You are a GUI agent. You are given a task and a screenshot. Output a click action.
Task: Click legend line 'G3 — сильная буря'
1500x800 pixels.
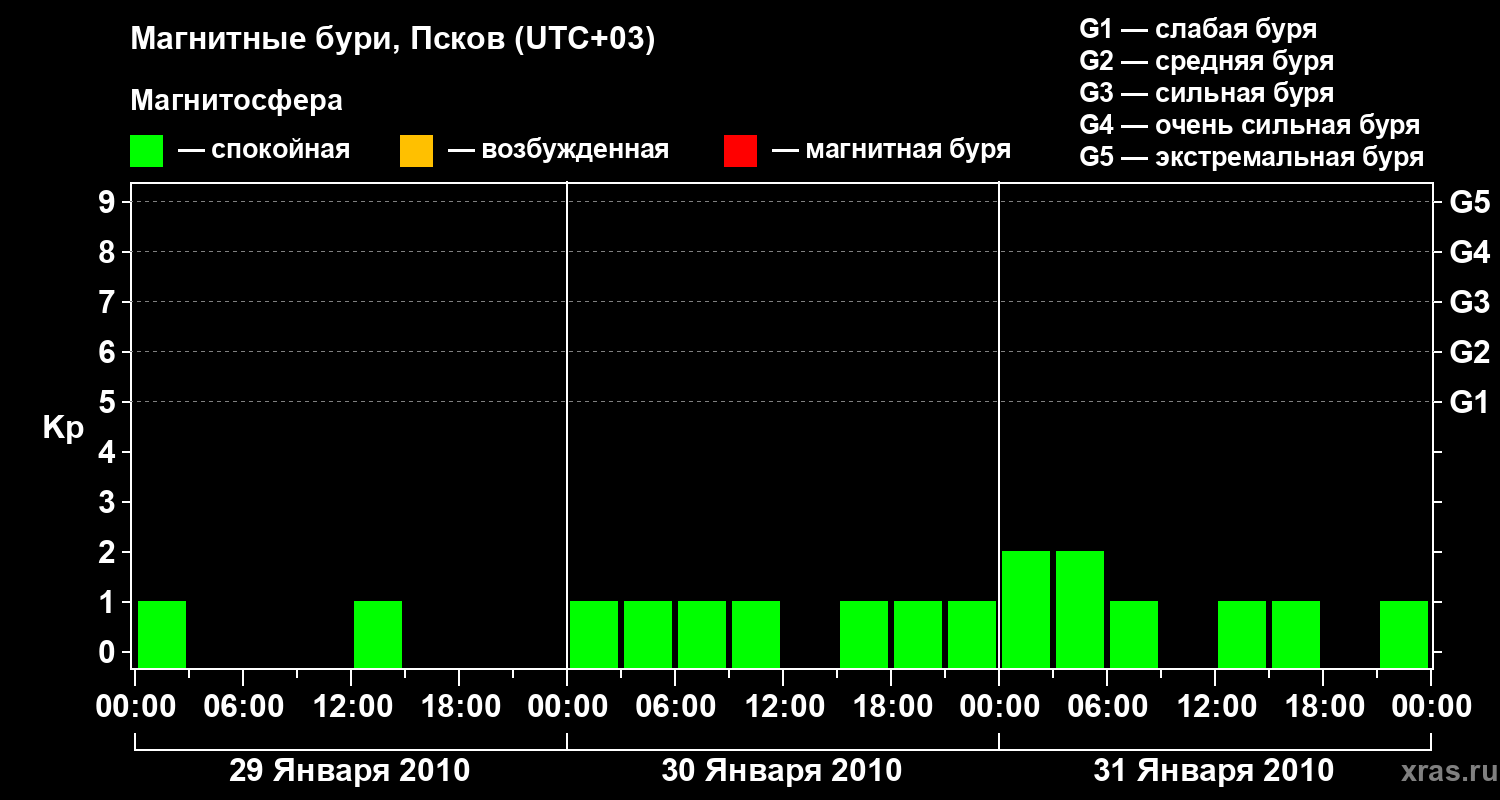click(1207, 93)
